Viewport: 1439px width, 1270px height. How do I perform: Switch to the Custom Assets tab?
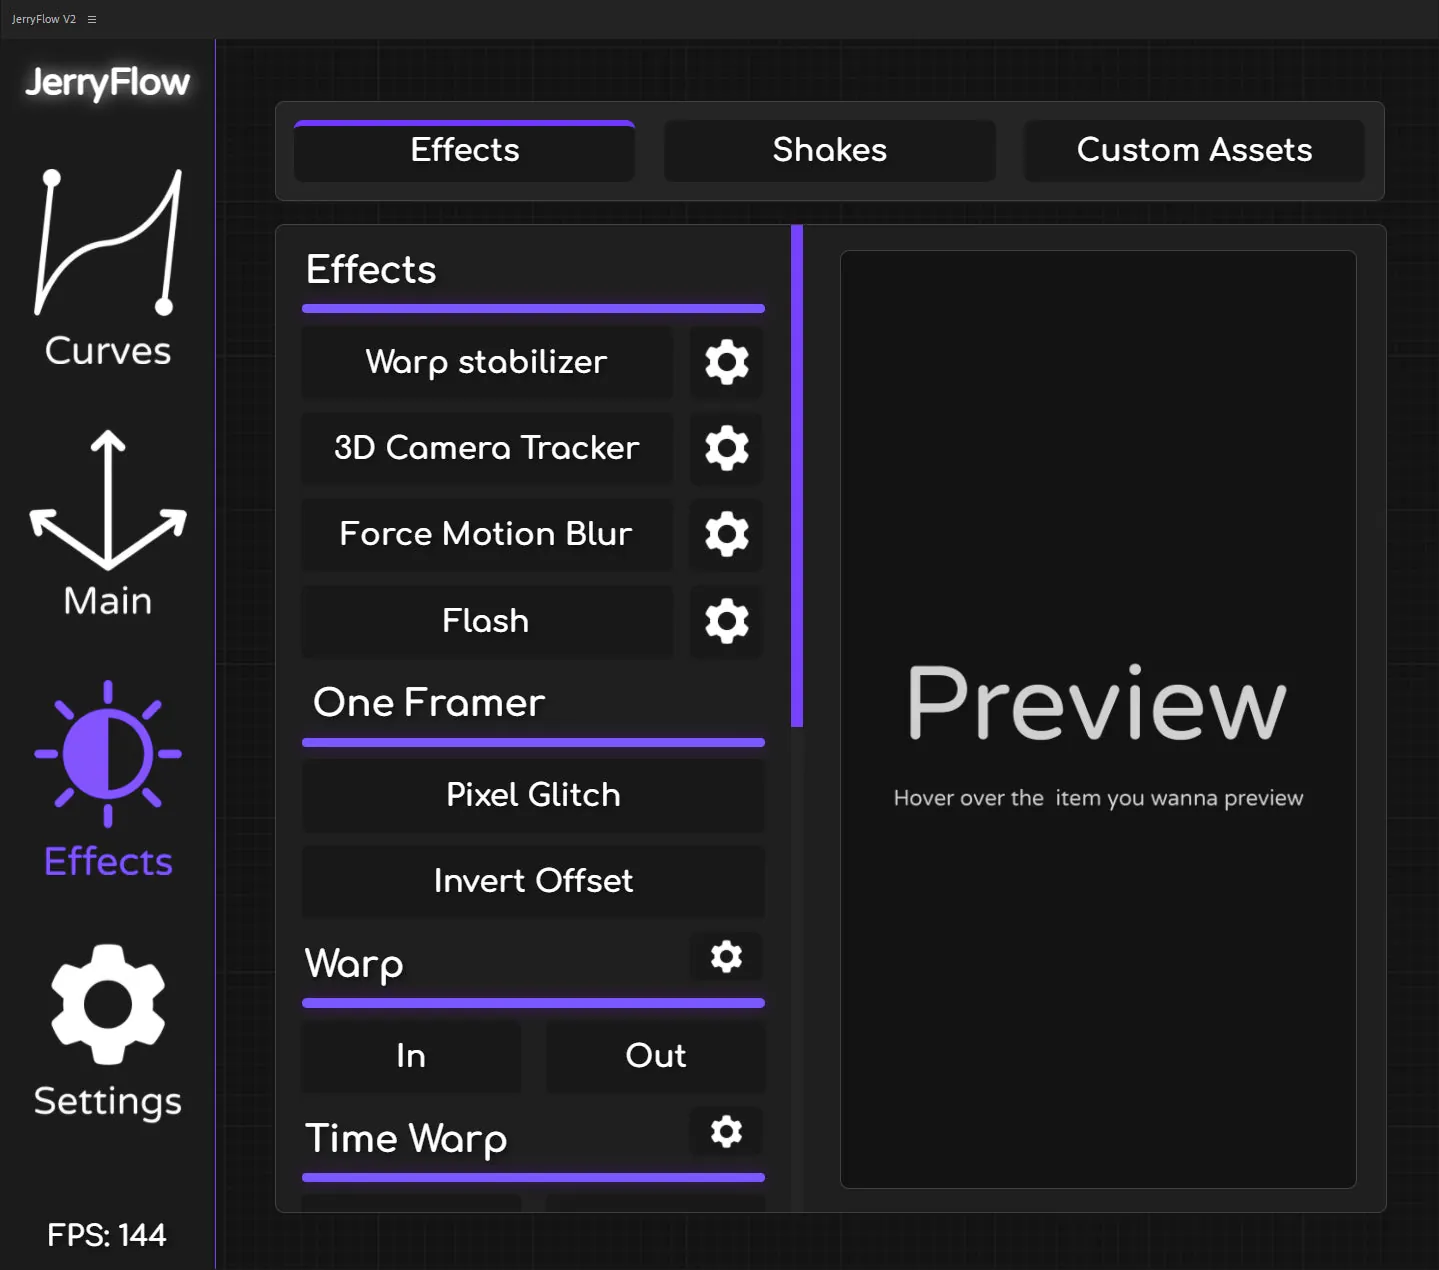(1194, 150)
